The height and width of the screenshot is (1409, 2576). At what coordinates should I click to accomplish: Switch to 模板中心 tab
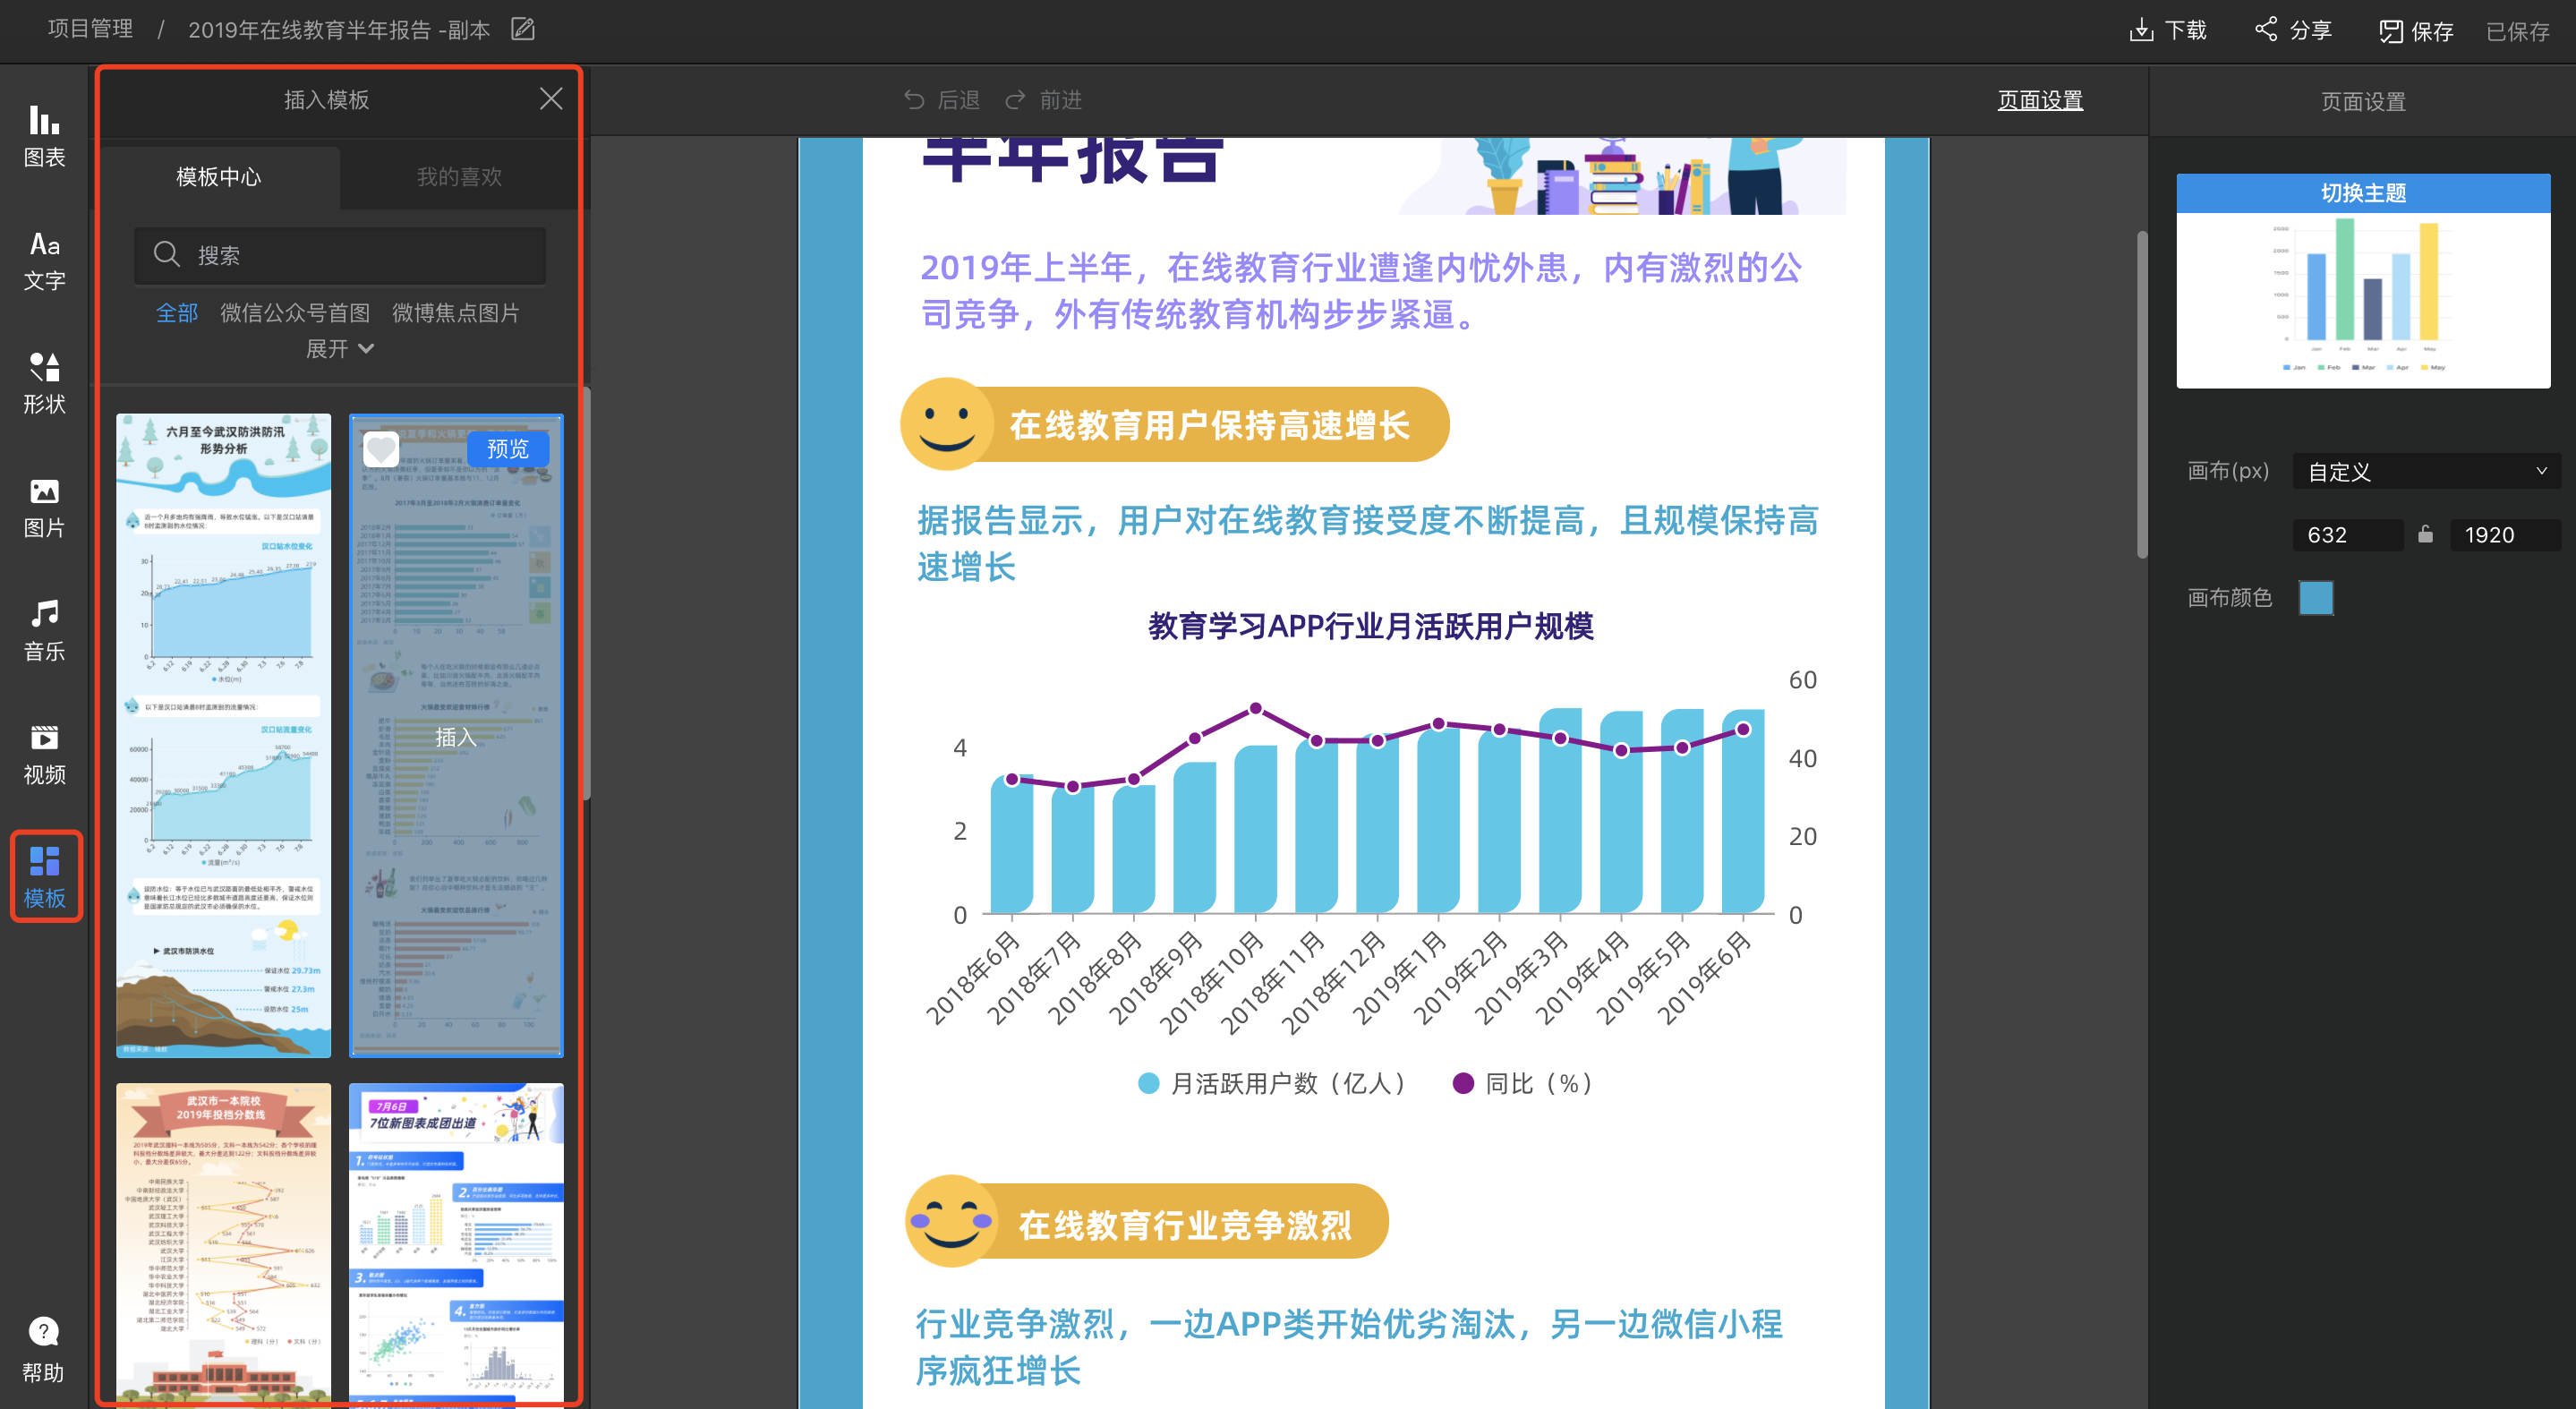point(219,177)
